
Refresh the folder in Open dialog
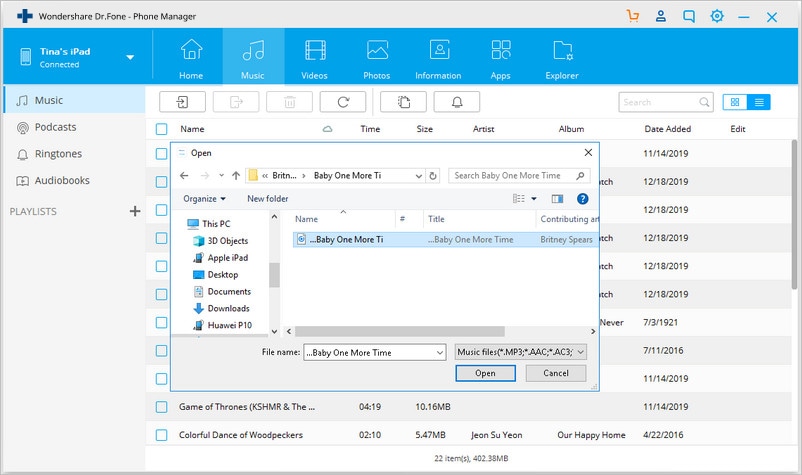(x=433, y=176)
